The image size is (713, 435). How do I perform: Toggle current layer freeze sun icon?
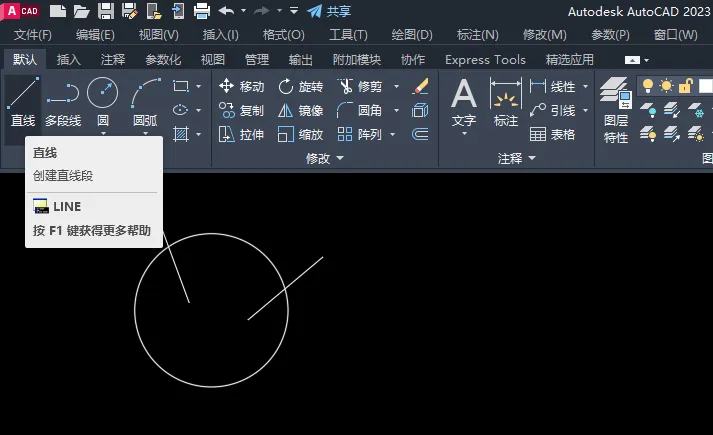[x=667, y=85]
